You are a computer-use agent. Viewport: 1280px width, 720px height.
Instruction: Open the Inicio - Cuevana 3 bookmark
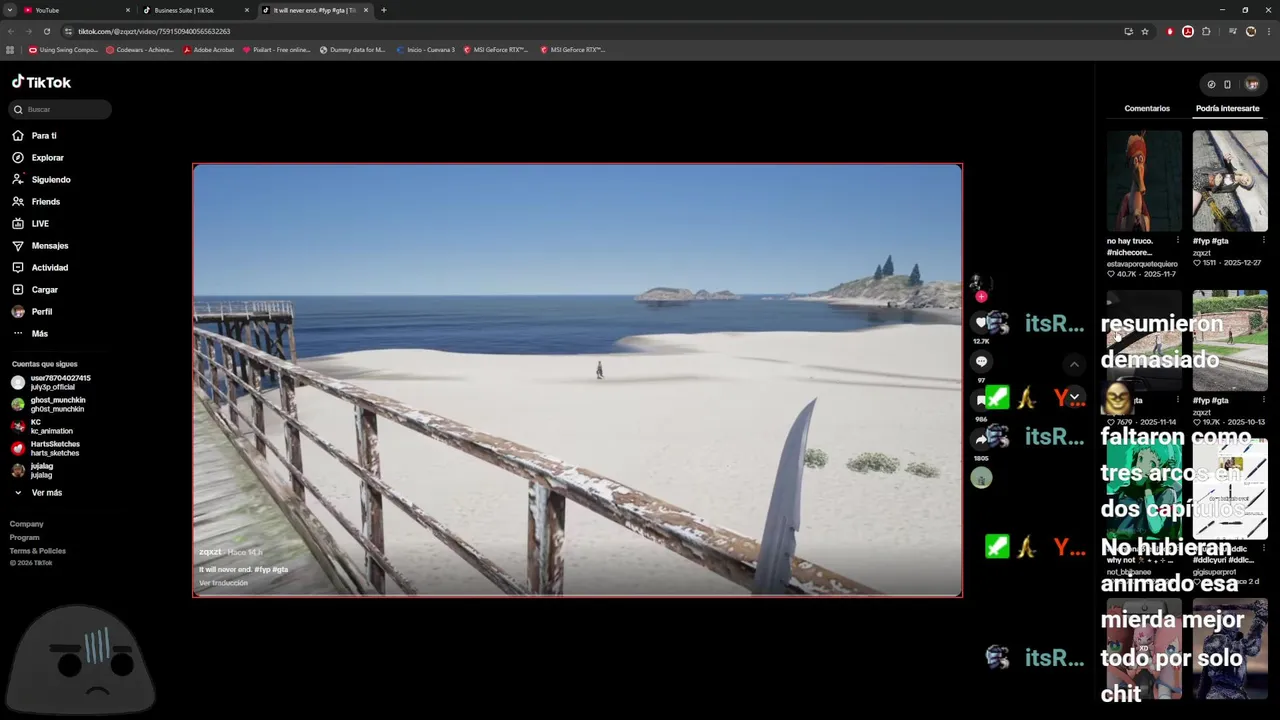point(425,49)
